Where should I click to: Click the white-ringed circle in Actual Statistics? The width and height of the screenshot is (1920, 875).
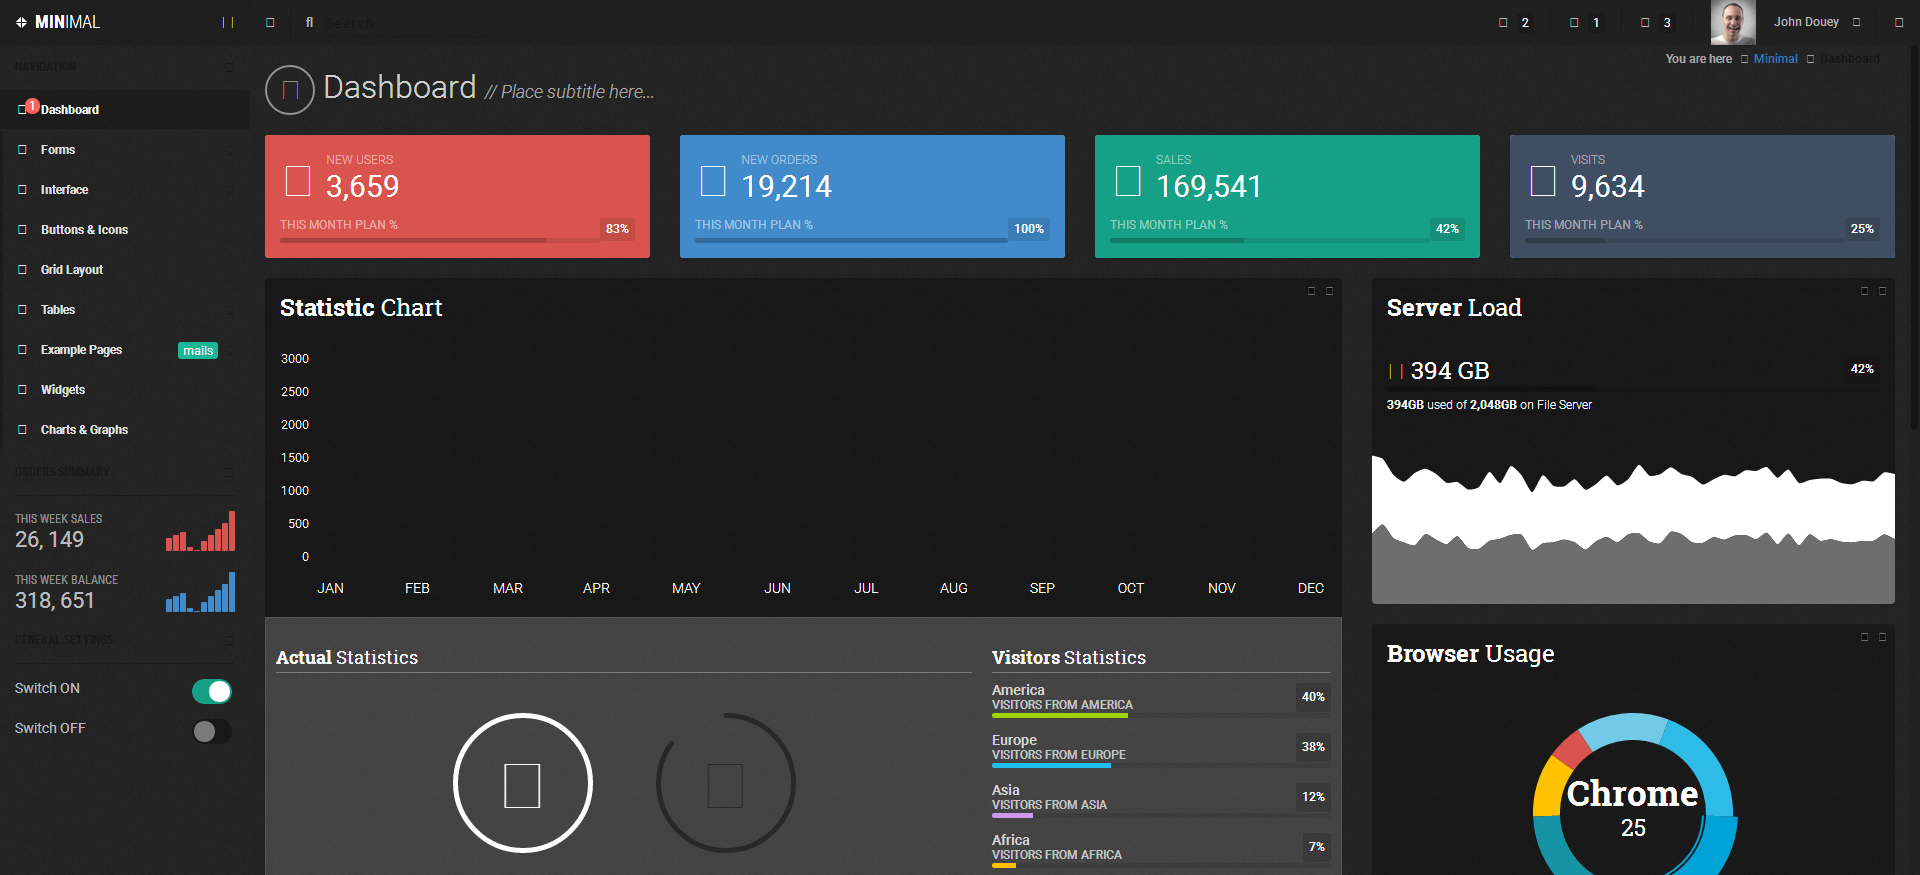tap(522, 783)
